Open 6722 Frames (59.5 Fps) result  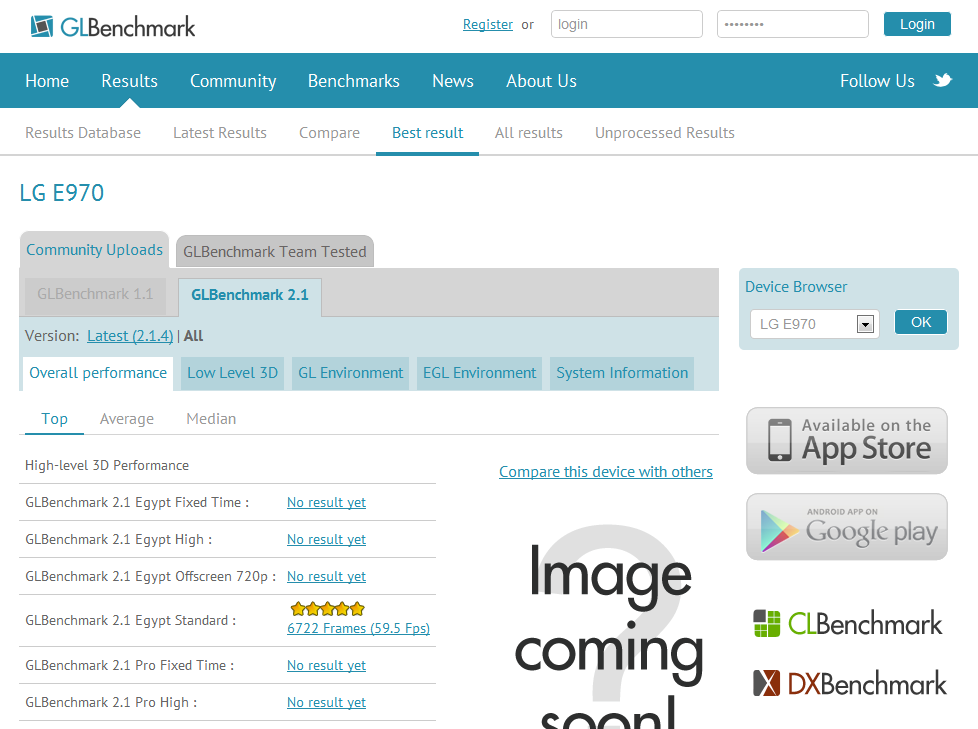(358, 629)
